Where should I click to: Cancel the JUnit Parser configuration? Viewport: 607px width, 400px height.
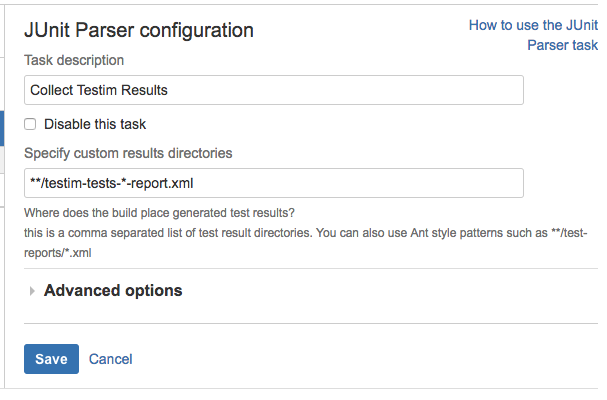tap(110, 359)
